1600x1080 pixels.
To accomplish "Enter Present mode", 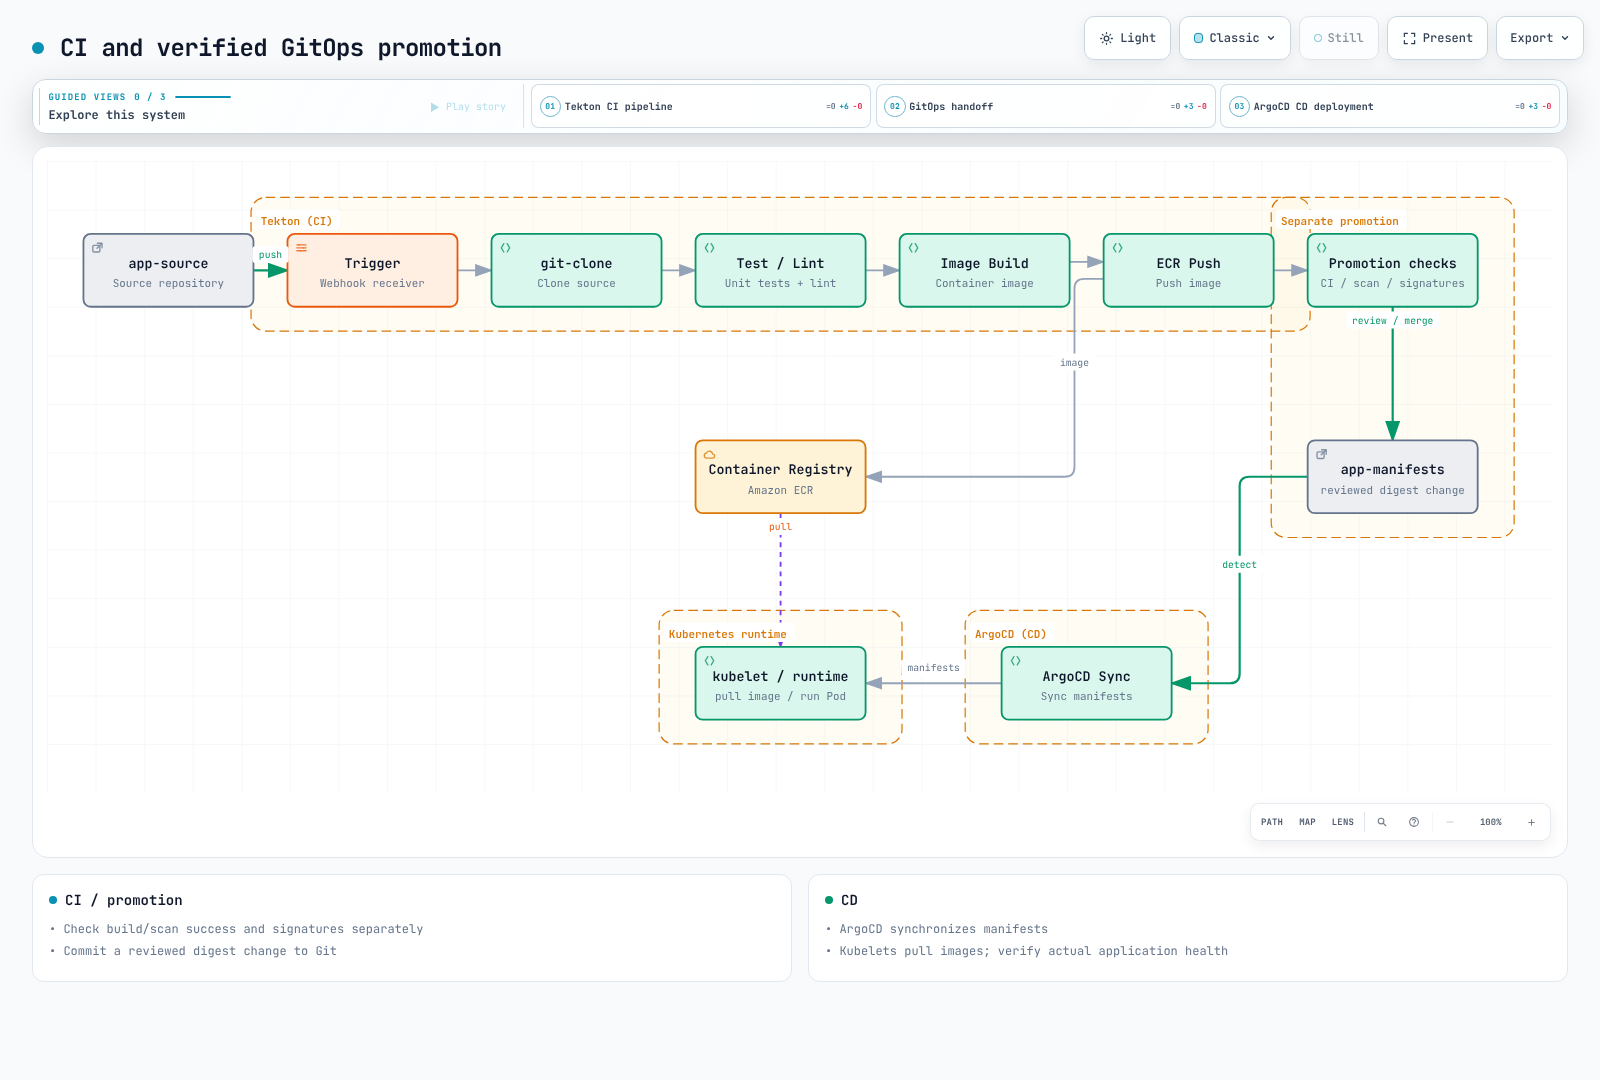I will pyautogui.click(x=1437, y=38).
